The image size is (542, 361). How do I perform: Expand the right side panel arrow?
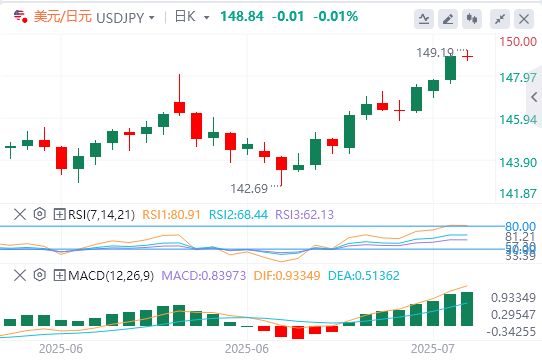tap(534, 97)
